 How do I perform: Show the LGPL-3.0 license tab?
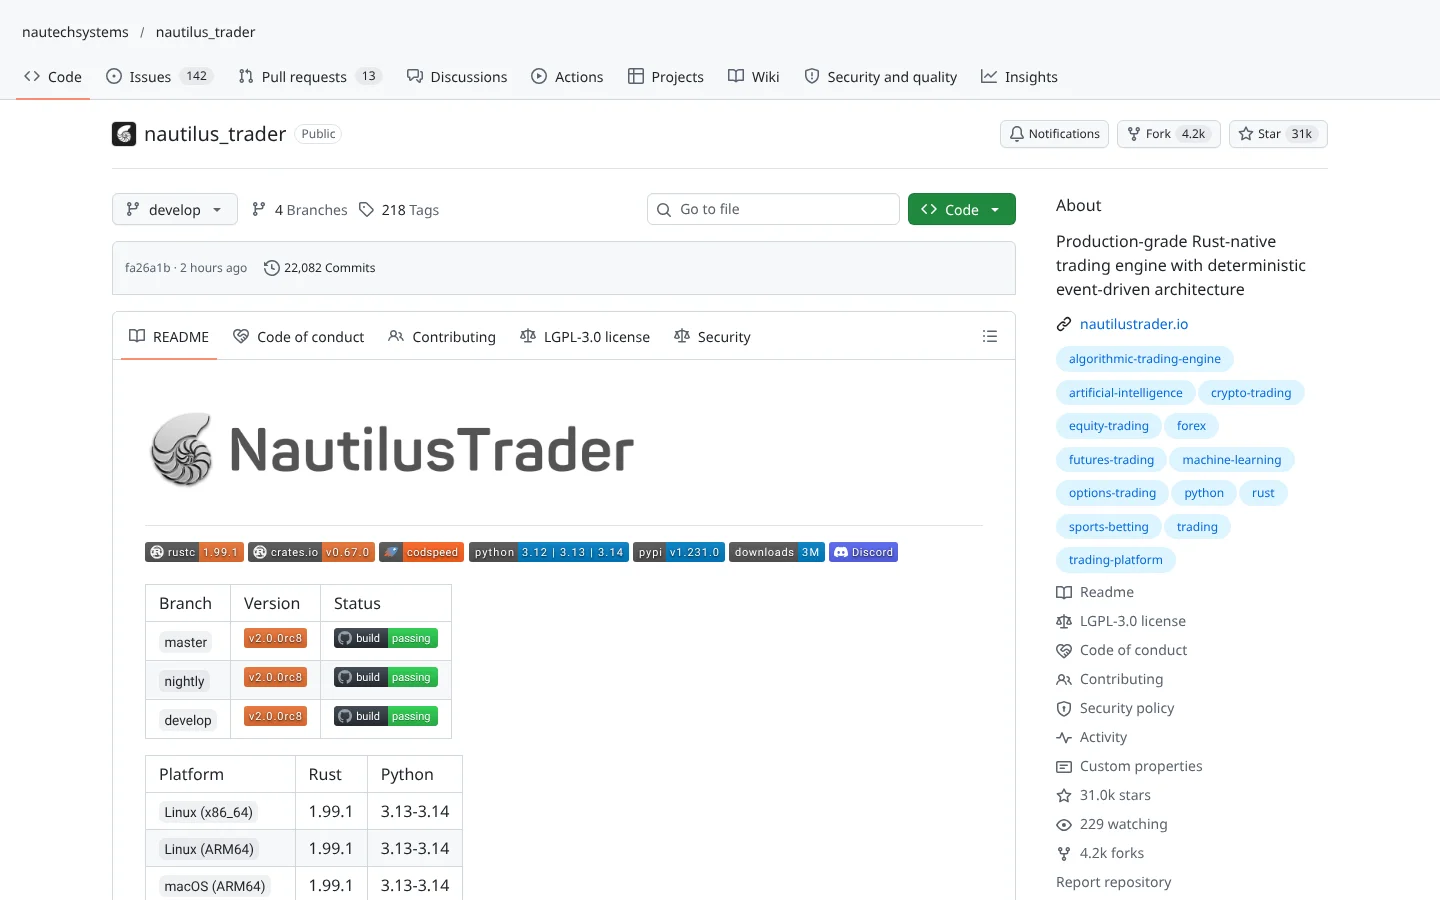click(x=585, y=337)
